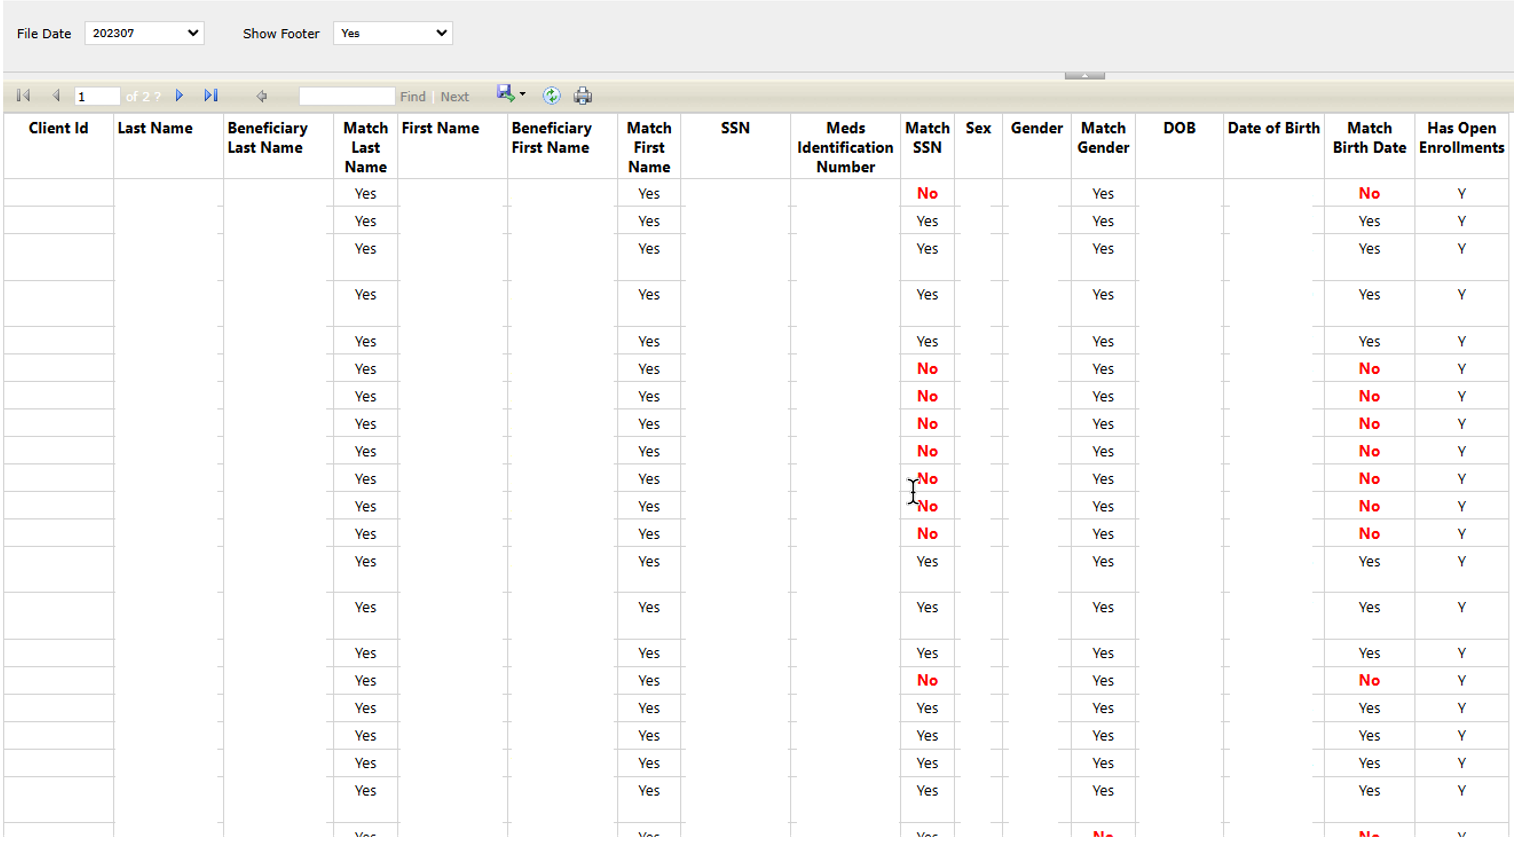This screenshot has width=1515, height=846.
Task: Jump to the last report page
Action: [211, 96]
